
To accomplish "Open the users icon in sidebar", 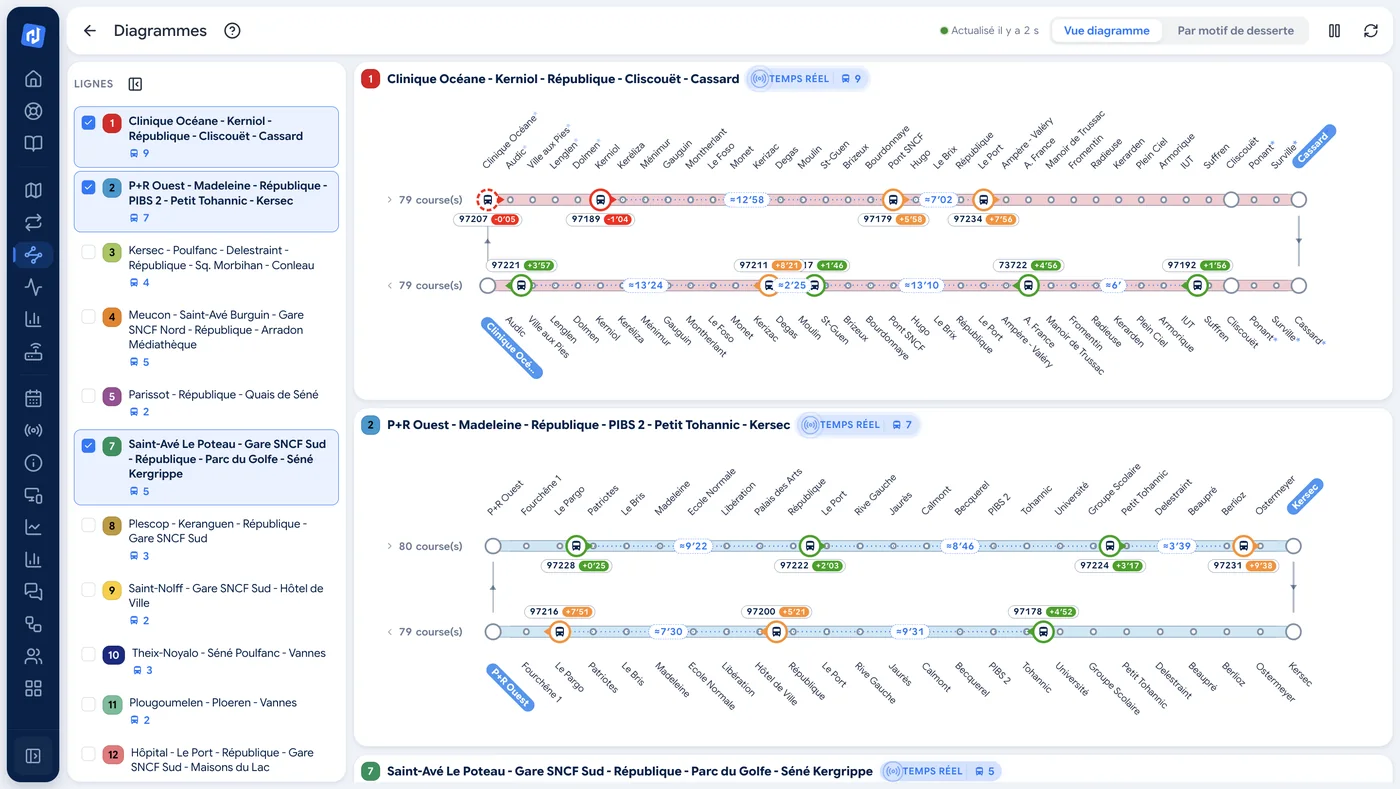I will (33, 656).
